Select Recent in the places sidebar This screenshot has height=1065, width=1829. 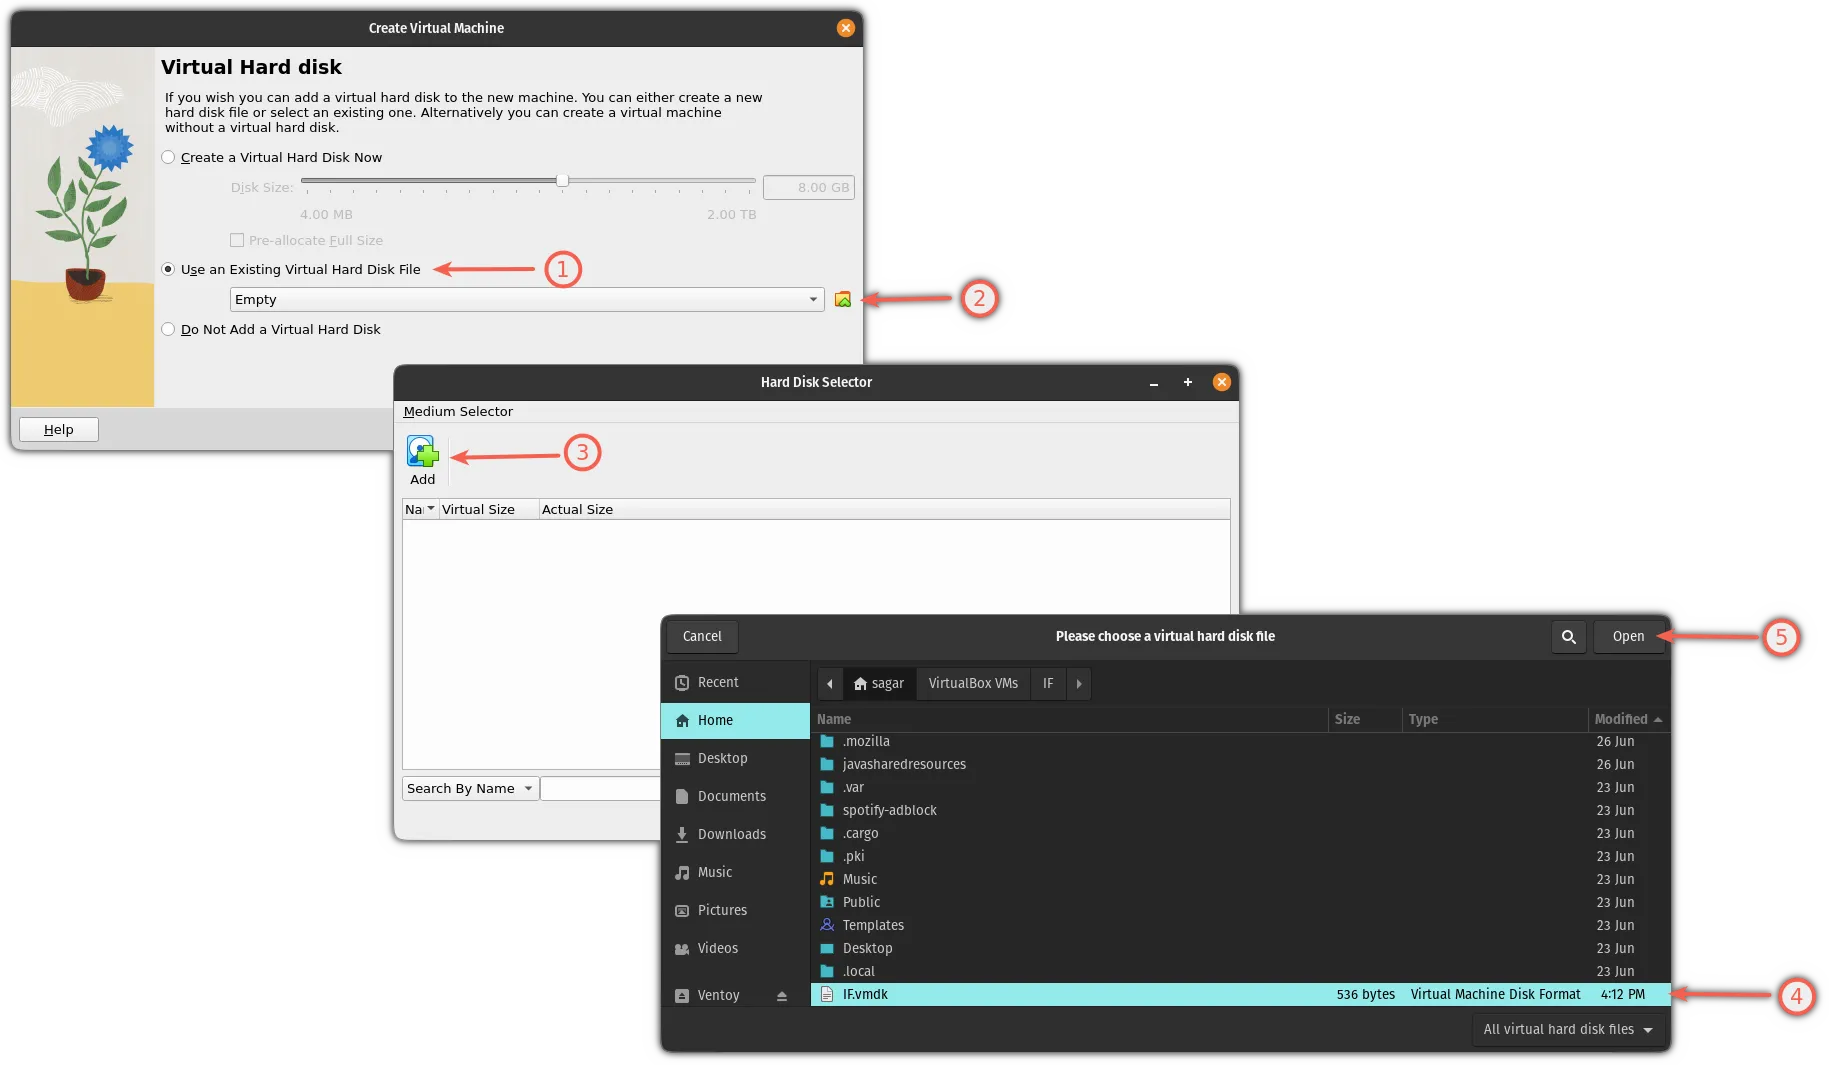pos(718,683)
